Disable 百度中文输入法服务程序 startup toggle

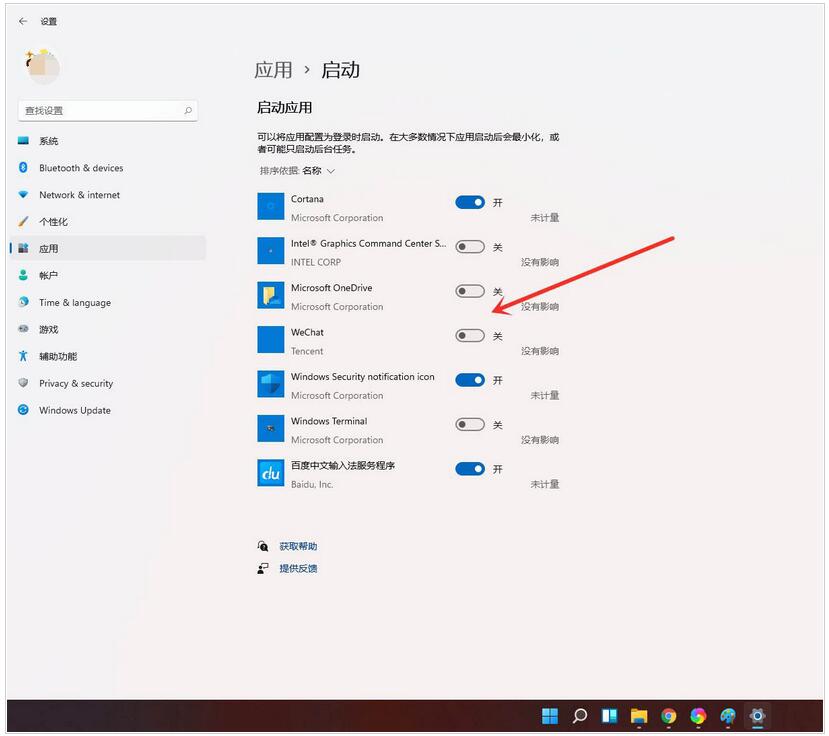[x=470, y=469]
